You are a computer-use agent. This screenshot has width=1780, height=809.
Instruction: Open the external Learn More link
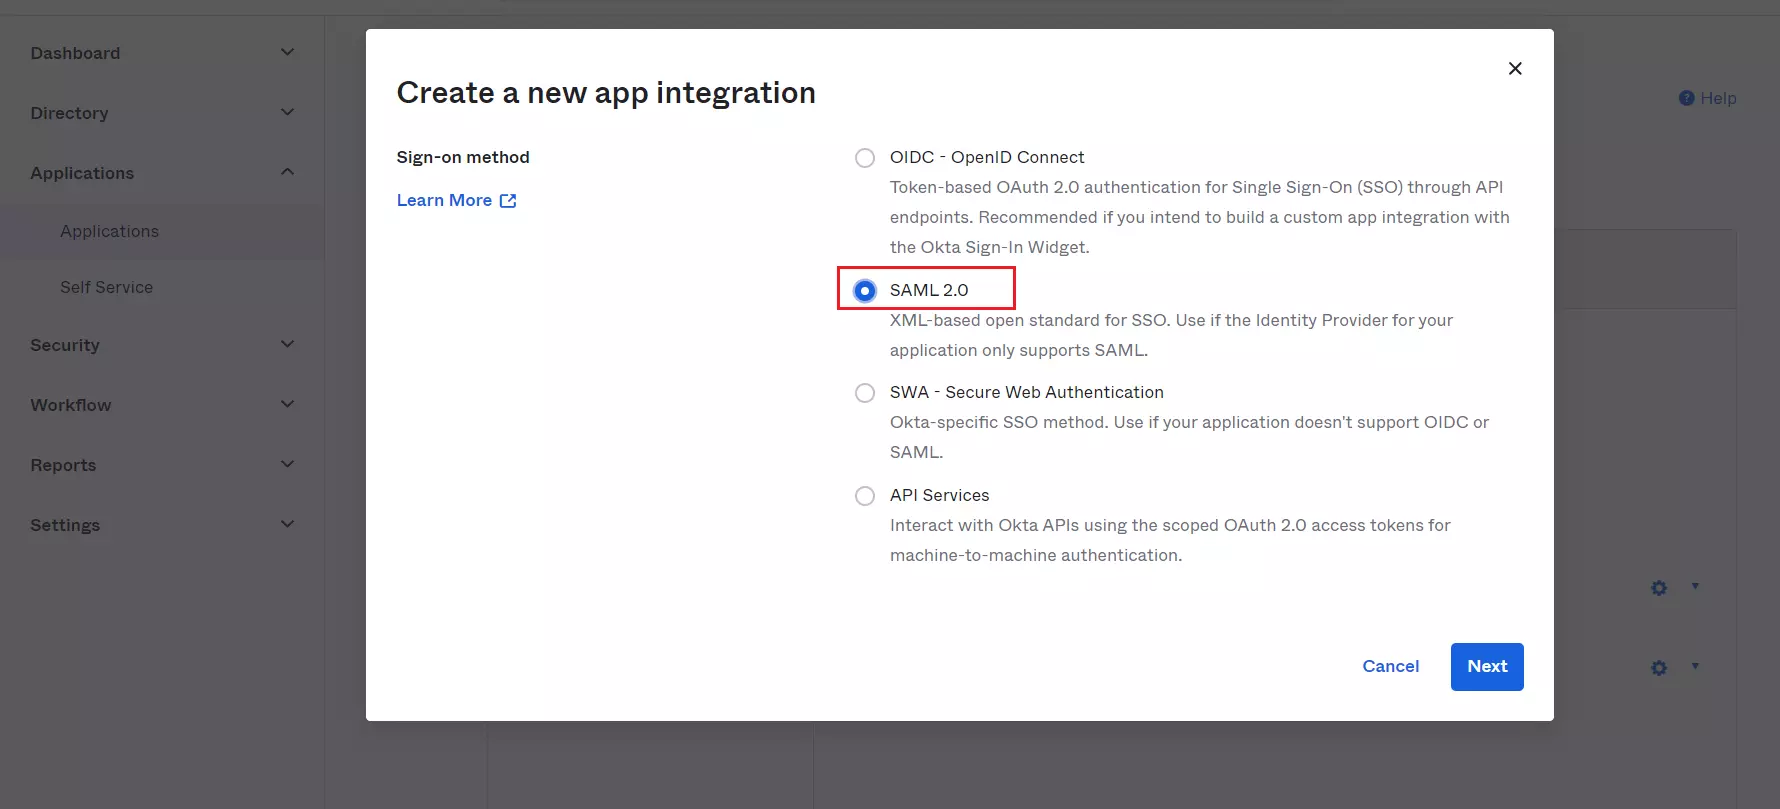(x=456, y=200)
